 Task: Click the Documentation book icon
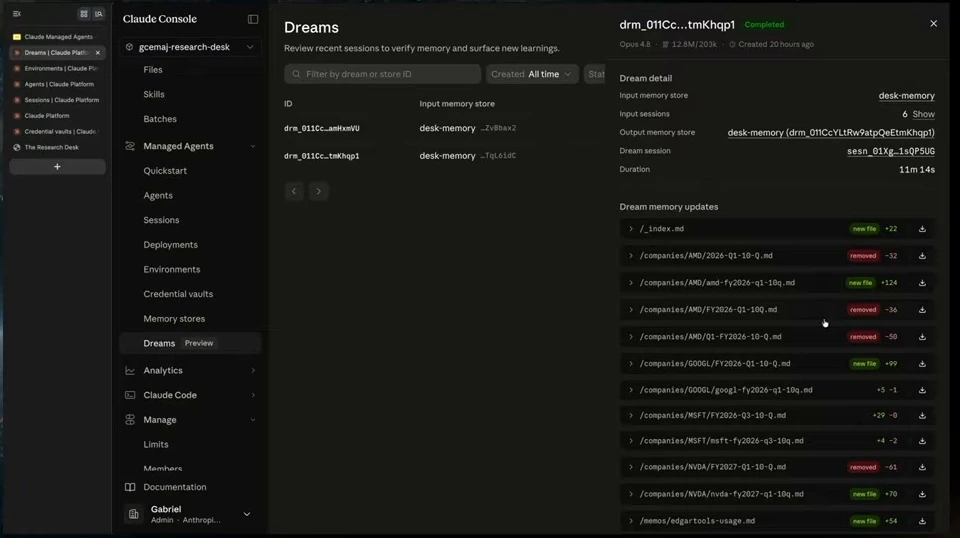(x=130, y=487)
